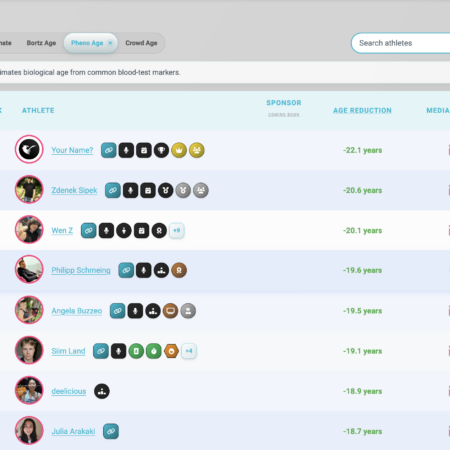
Task: Switch to the Crowd Age tab
Action: 141,43
